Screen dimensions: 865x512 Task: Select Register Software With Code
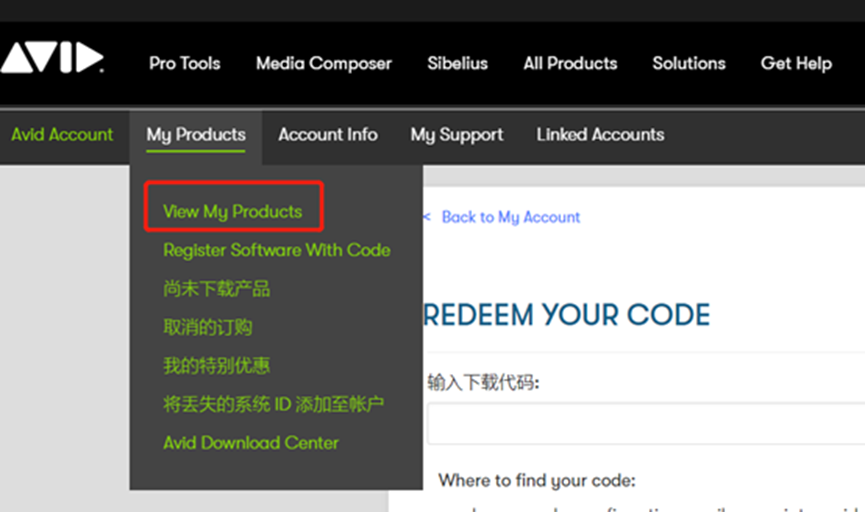(276, 250)
